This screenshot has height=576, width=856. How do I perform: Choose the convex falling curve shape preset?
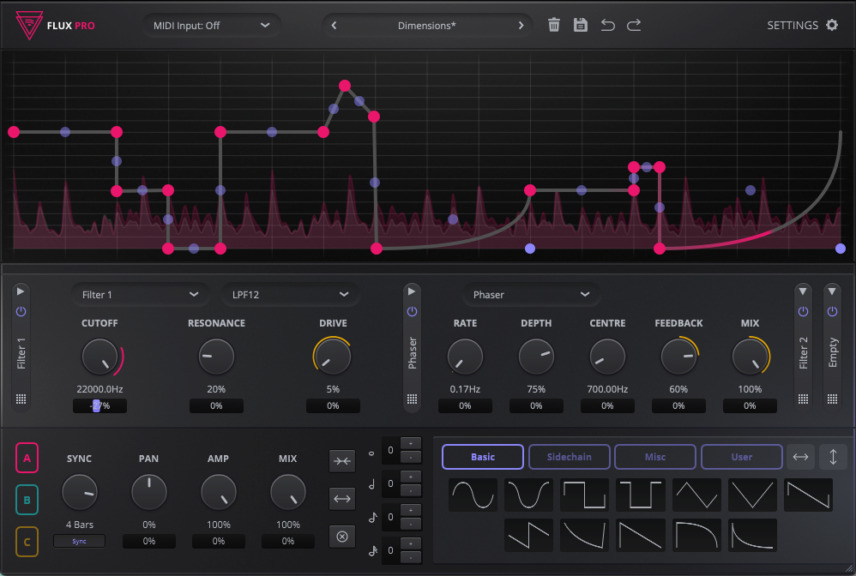697,535
